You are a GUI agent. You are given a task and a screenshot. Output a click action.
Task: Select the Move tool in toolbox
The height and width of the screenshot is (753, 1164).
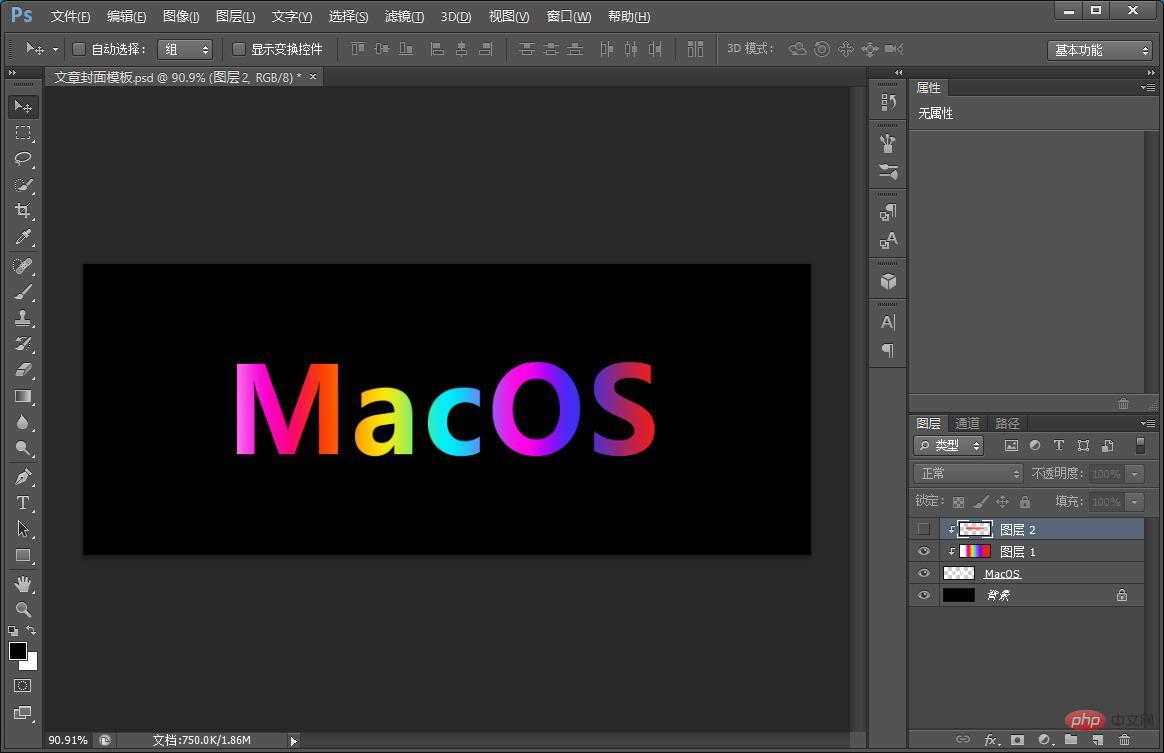pos(23,107)
